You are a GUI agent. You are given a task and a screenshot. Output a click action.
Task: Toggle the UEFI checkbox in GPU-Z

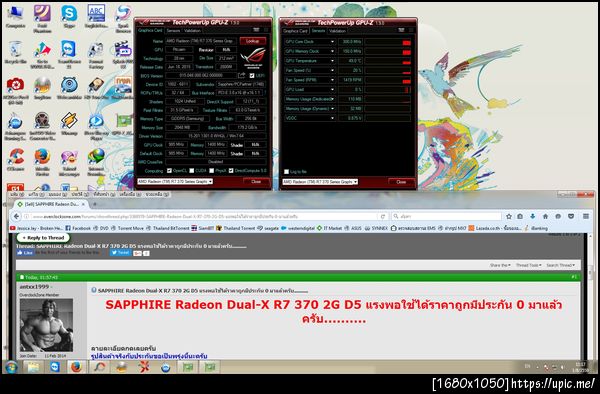(x=252, y=76)
